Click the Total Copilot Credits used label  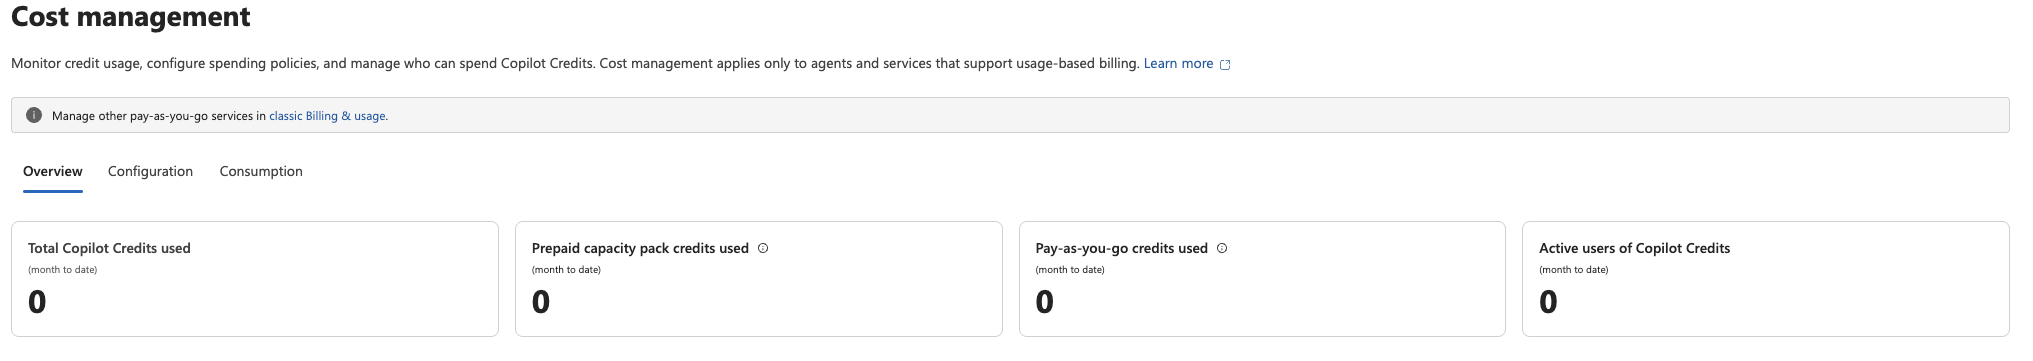(x=109, y=248)
